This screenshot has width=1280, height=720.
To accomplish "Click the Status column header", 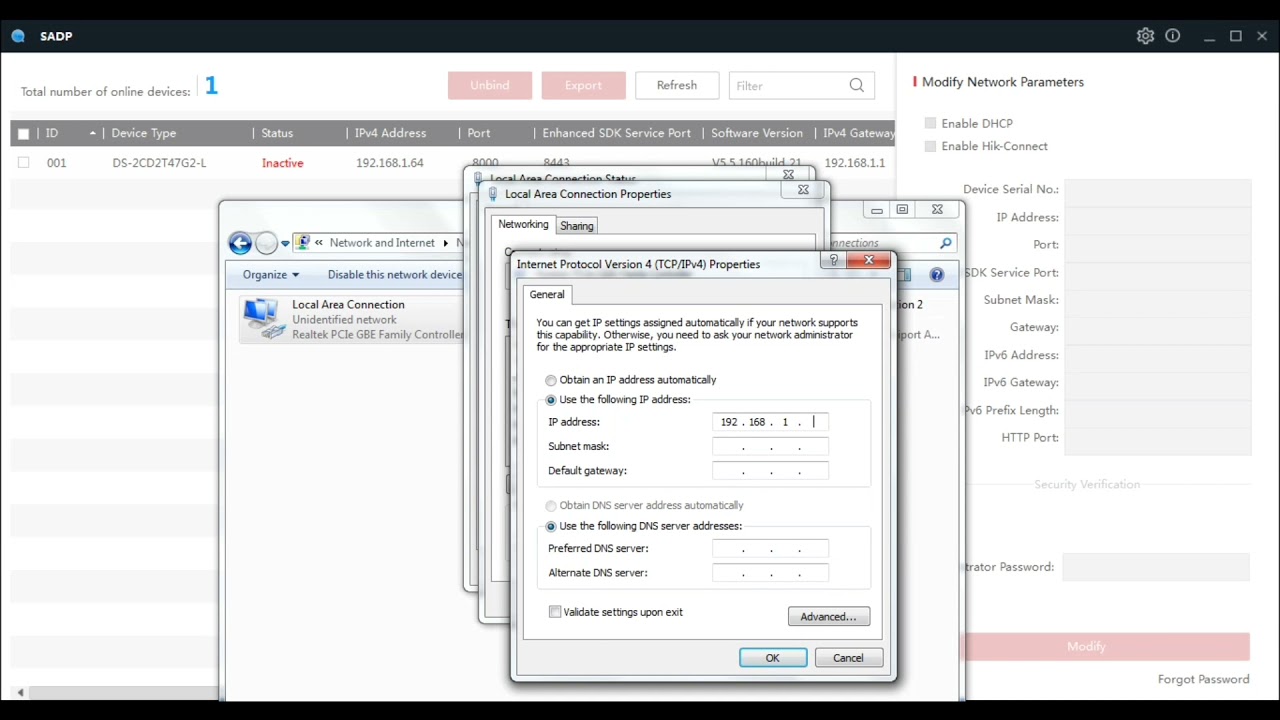I will tap(277, 133).
